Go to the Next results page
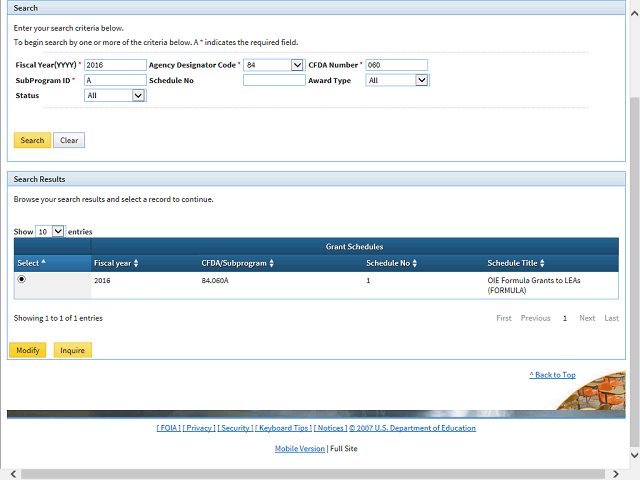This screenshot has width=640, height=480. 587,318
